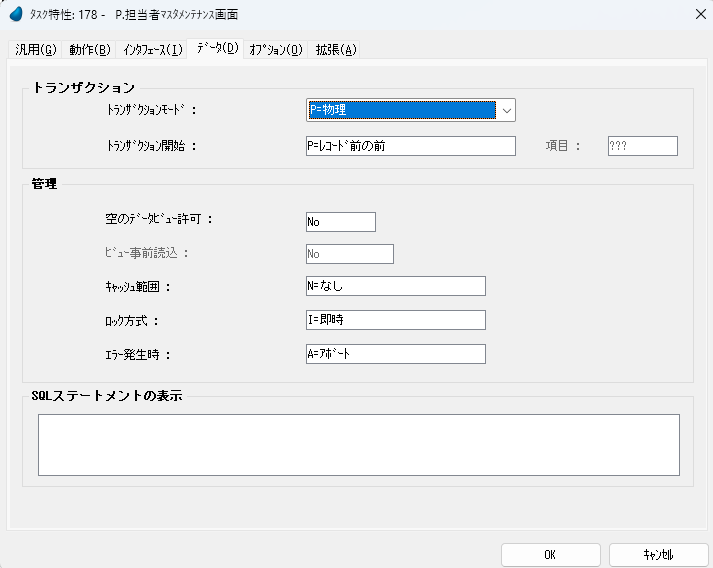Screen dimensions: 713x568
Task: Close the task properties dialog
Action: pos(697,15)
